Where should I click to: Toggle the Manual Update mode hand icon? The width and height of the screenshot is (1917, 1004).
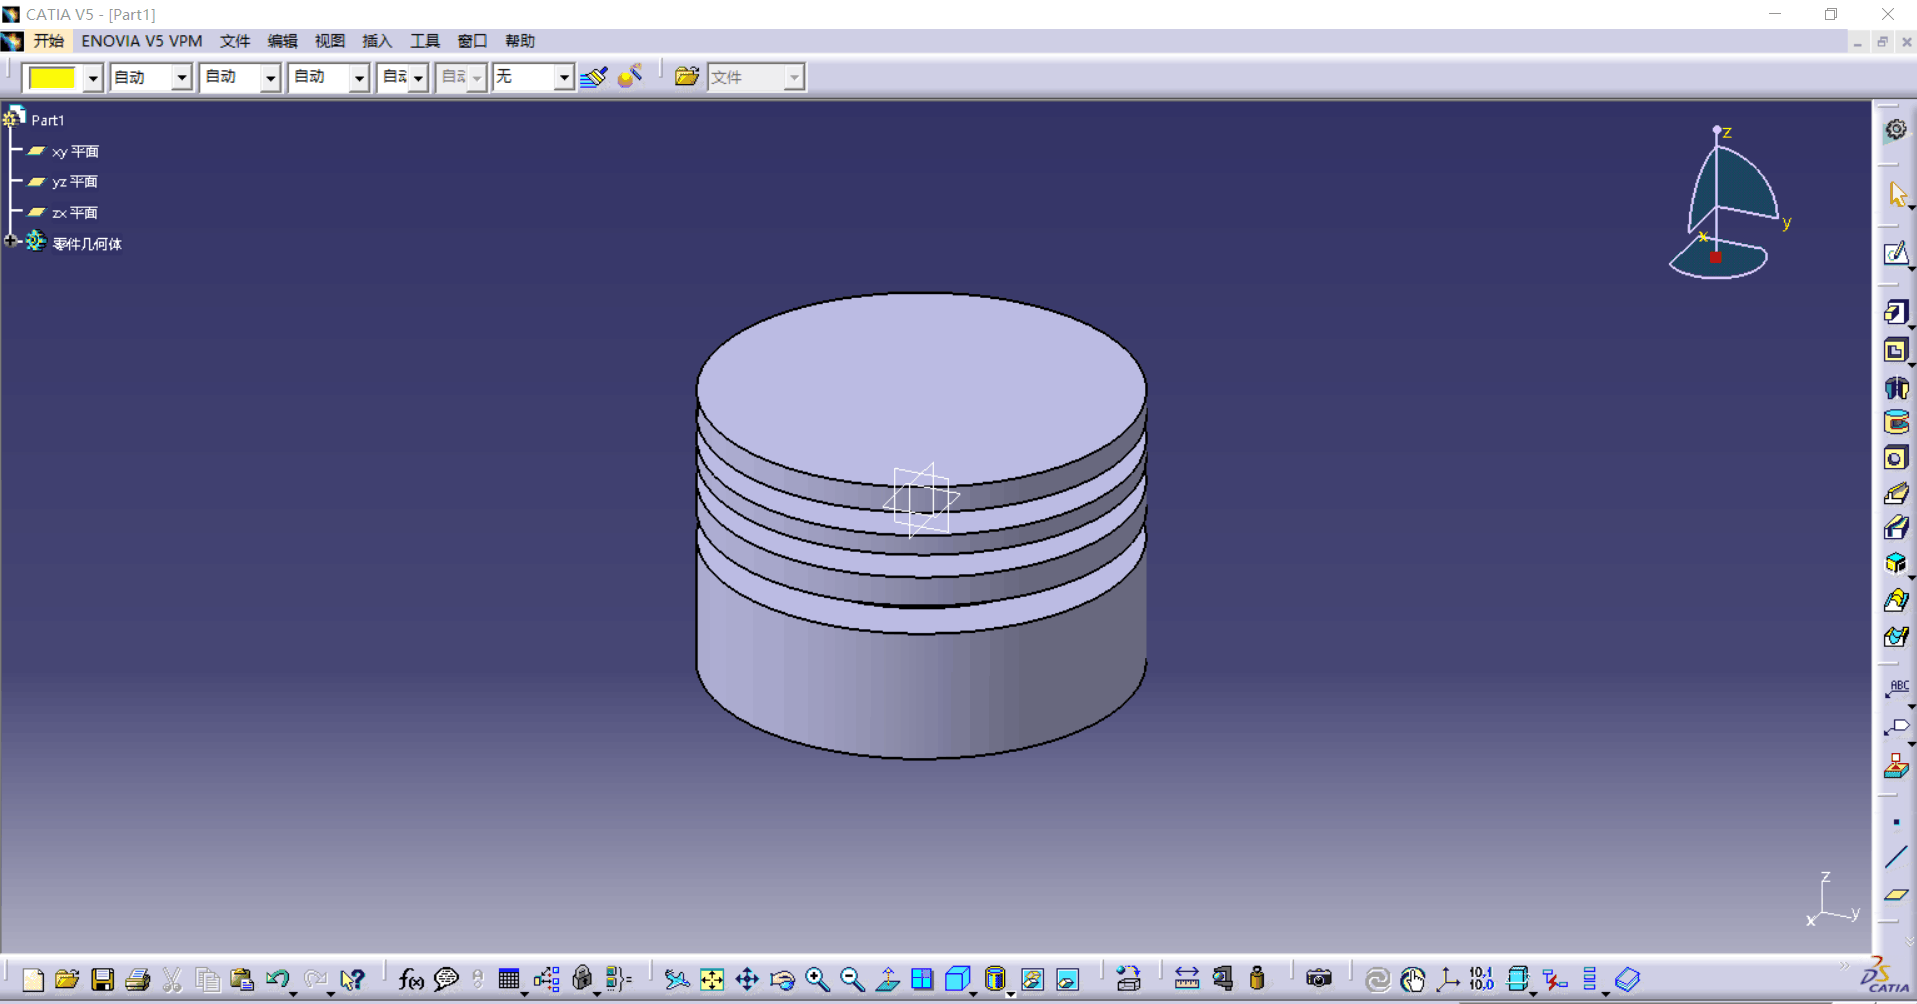tap(1412, 980)
